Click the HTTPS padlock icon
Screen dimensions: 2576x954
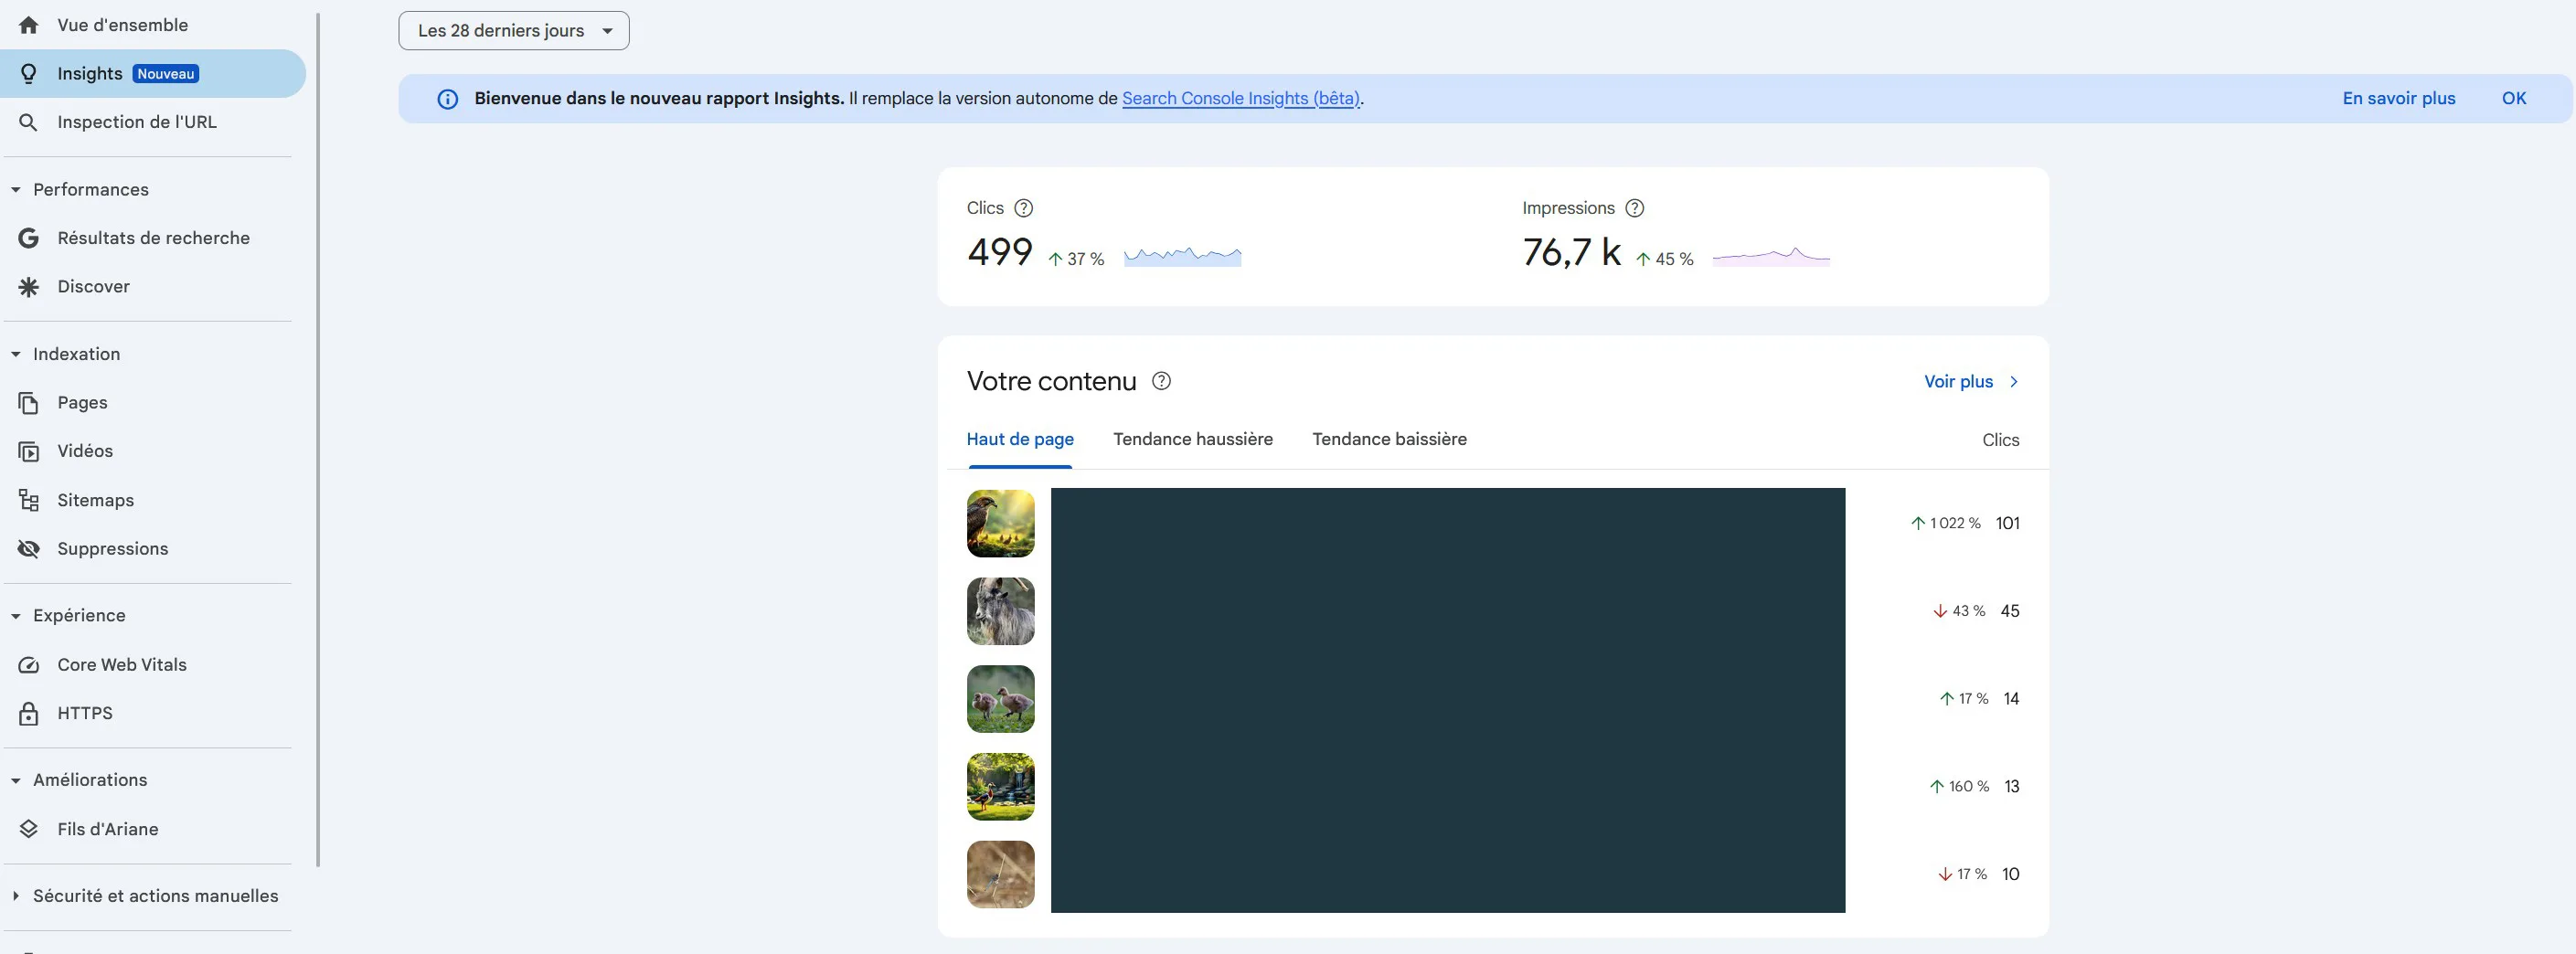coord(29,713)
